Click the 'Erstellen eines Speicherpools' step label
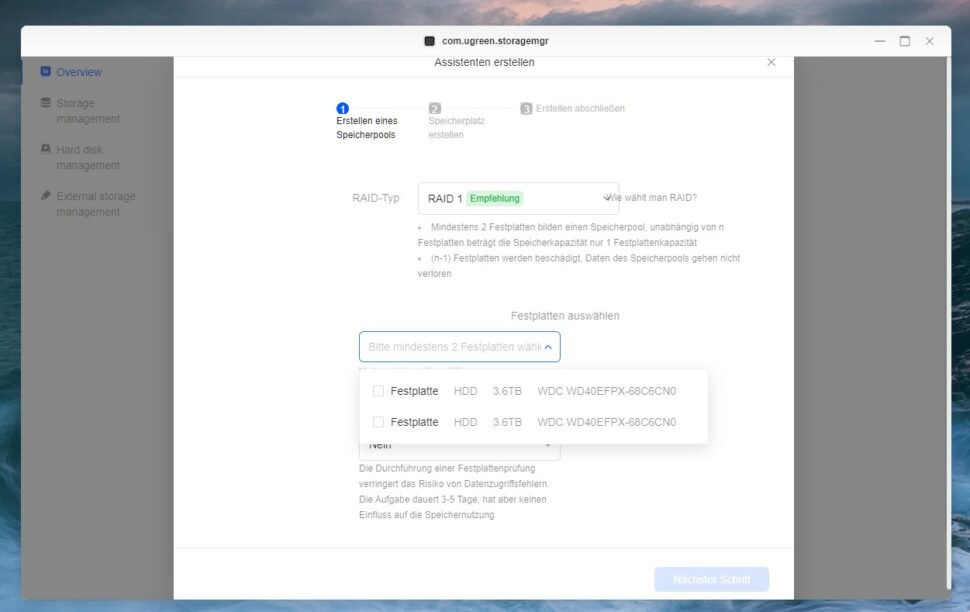Image resolution: width=970 pixels, height=612 pixels. [367, 127]
